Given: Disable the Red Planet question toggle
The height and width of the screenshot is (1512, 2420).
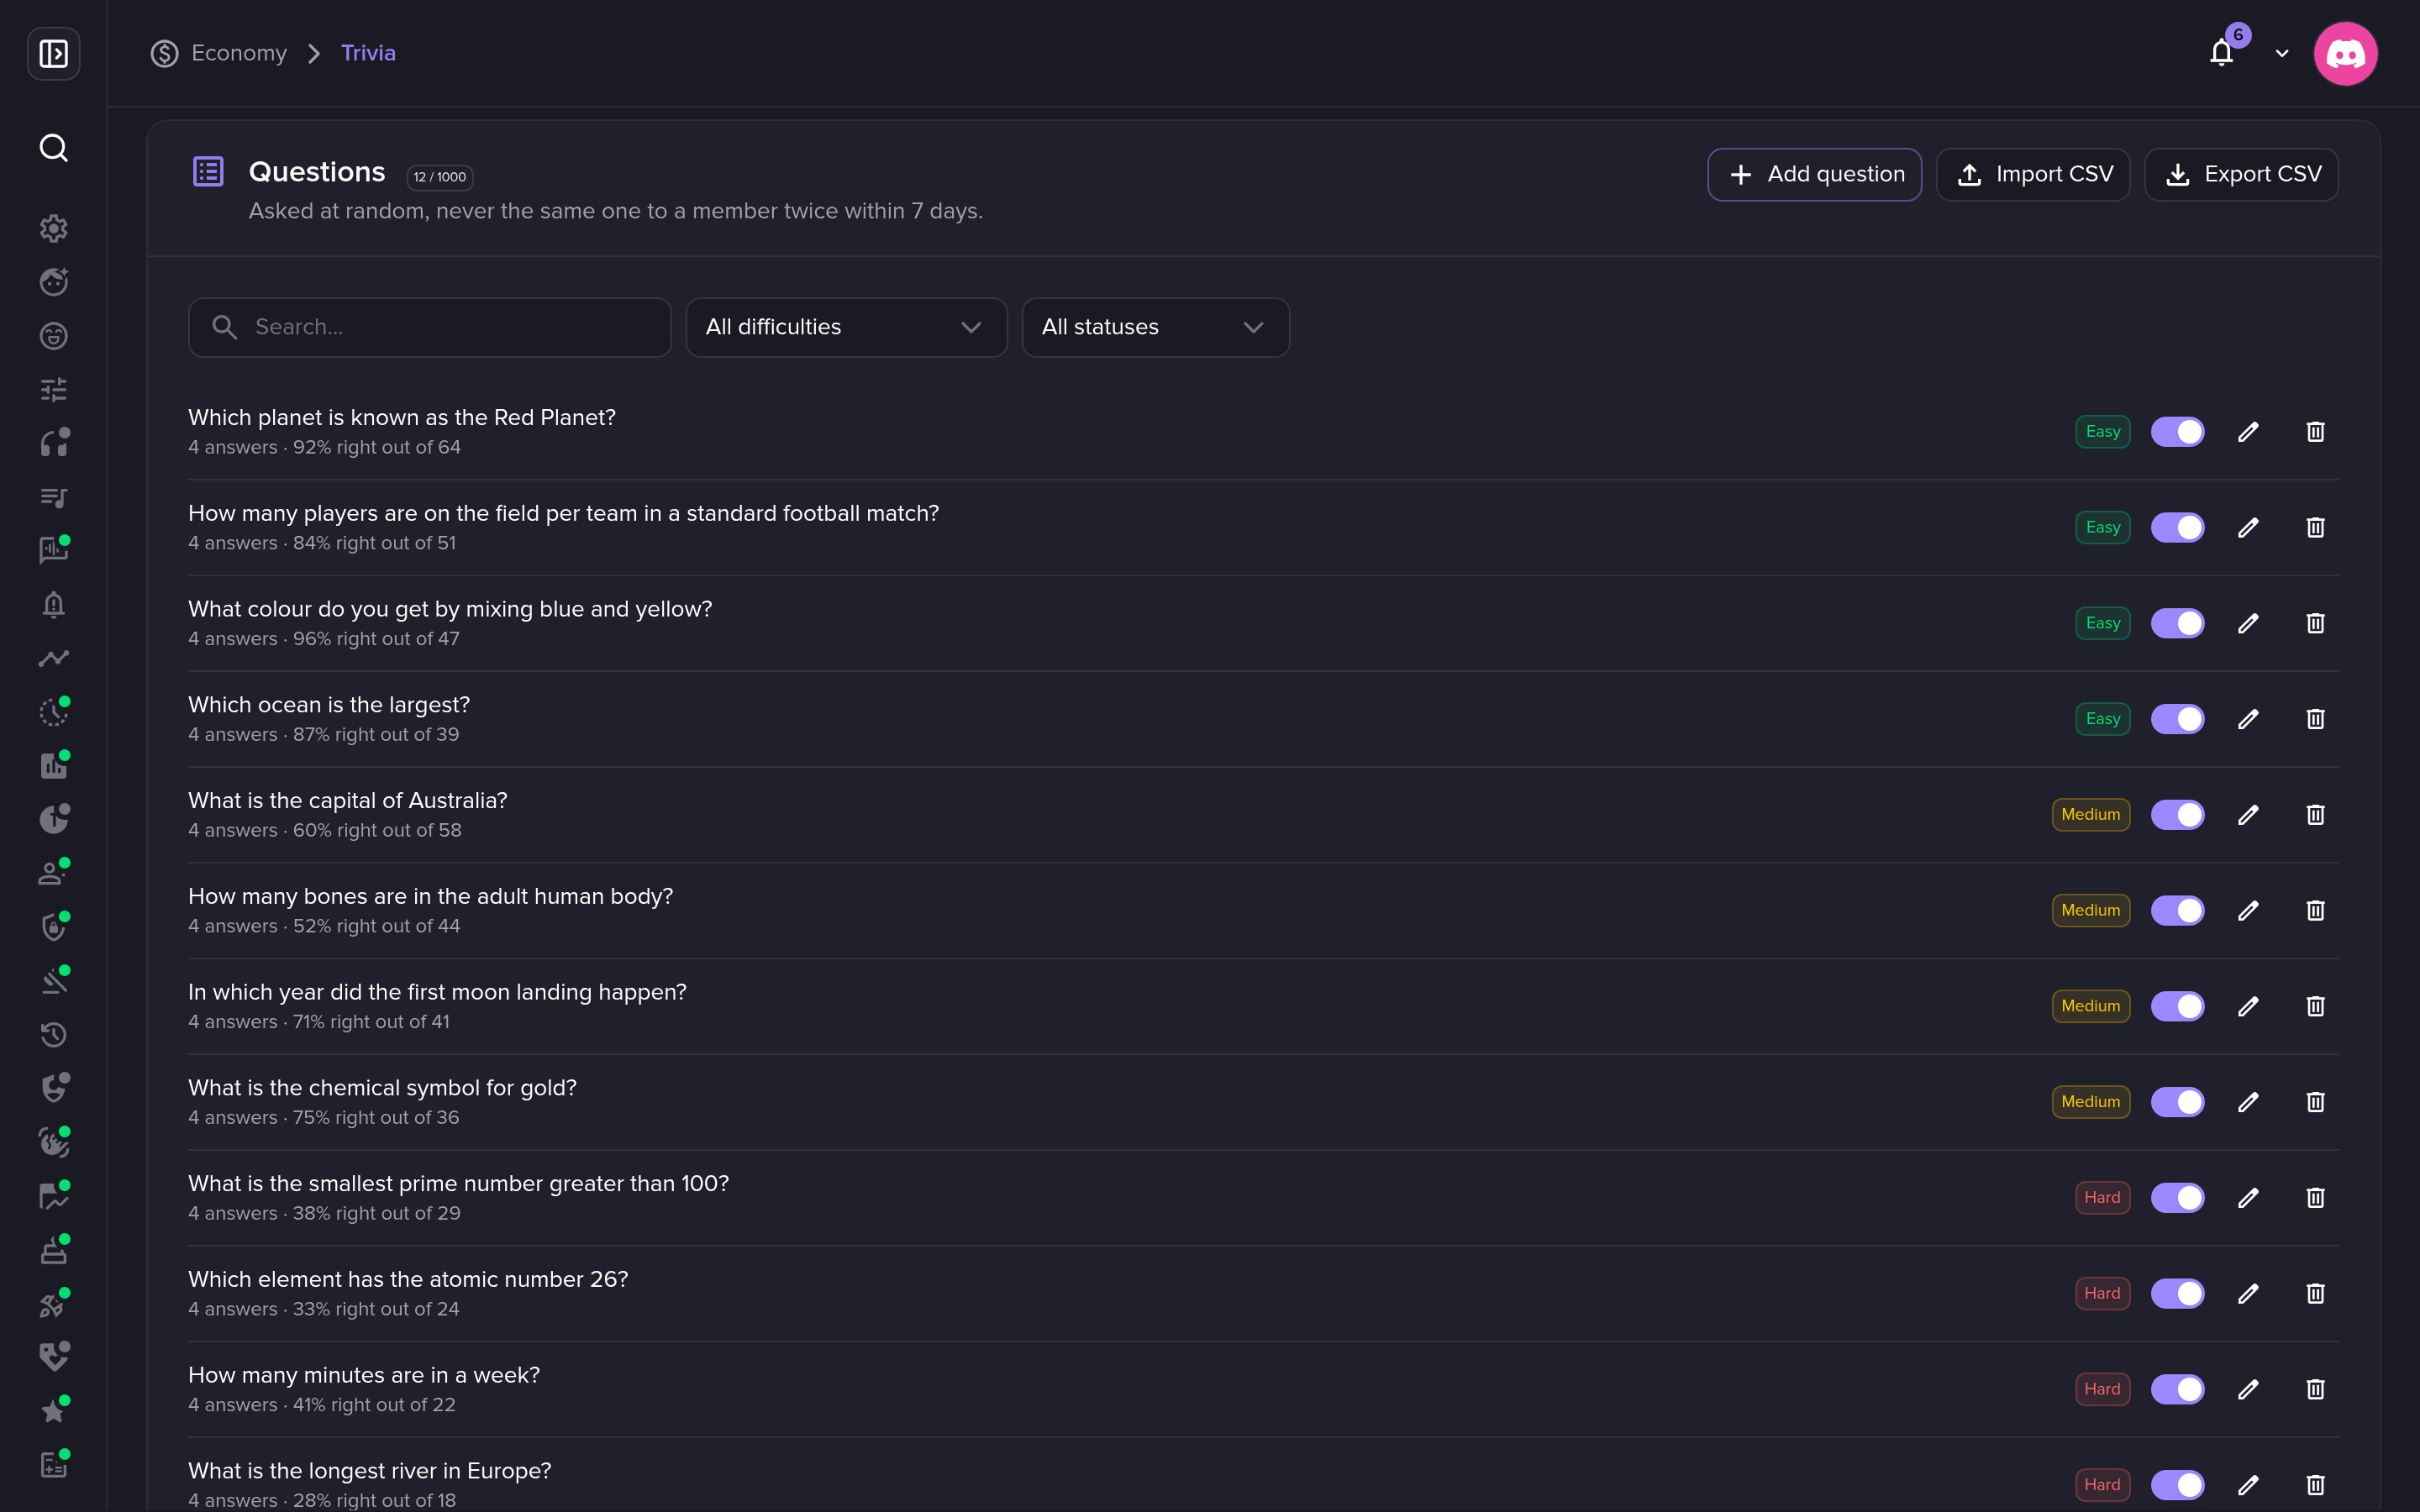Looking at the screenshot, I should (2177, 432).
